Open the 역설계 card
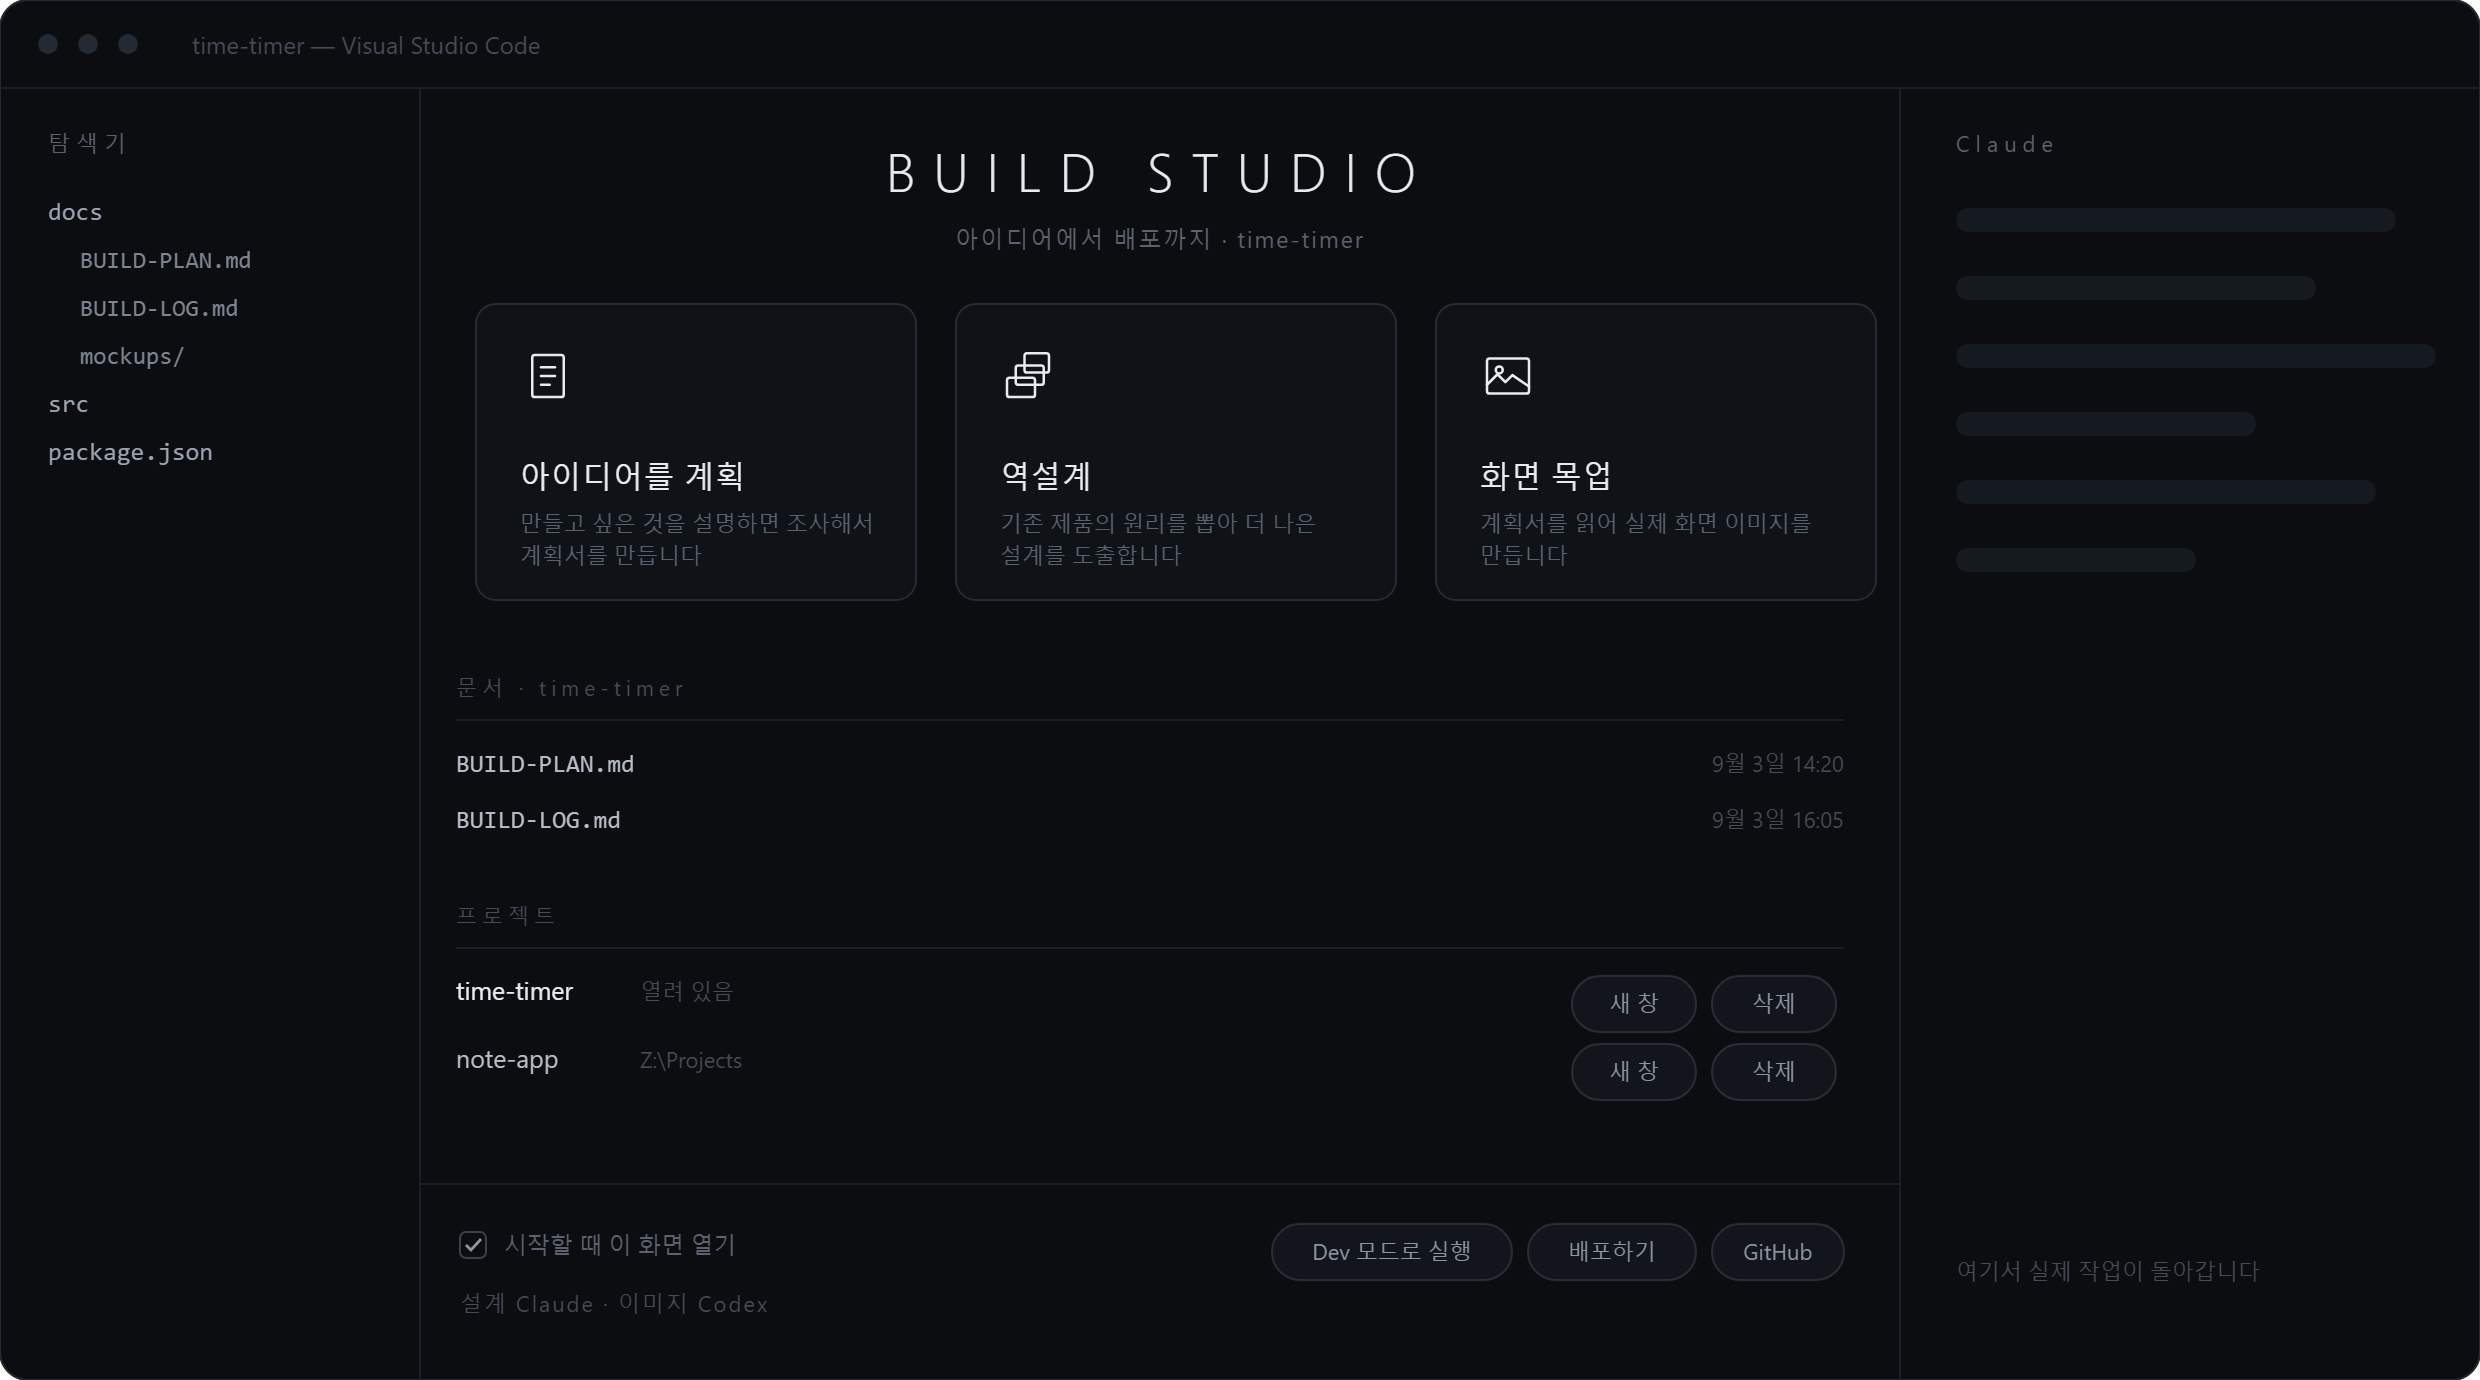Screen dimensions: 2480x1380 tap(1176, 452)
